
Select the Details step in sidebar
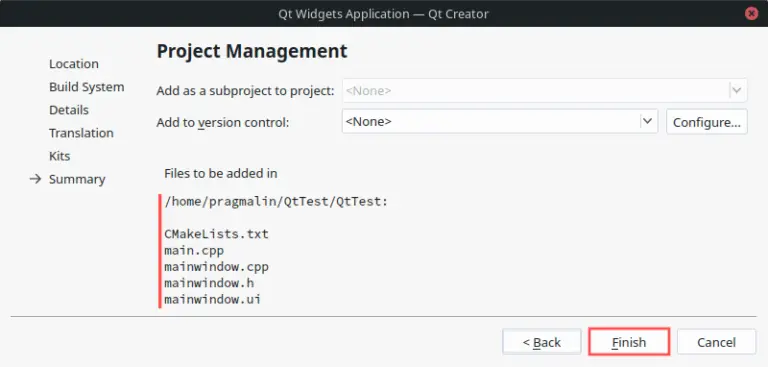[69, 110]
